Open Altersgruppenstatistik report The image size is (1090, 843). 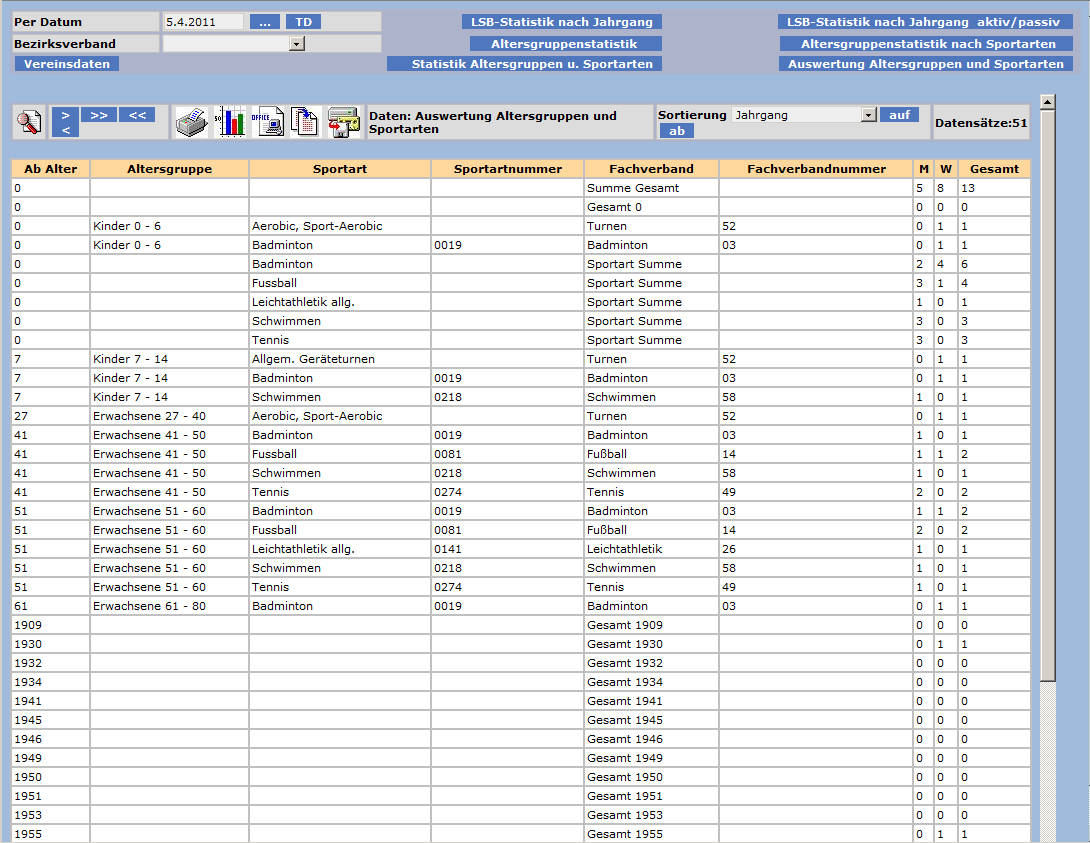566,44
